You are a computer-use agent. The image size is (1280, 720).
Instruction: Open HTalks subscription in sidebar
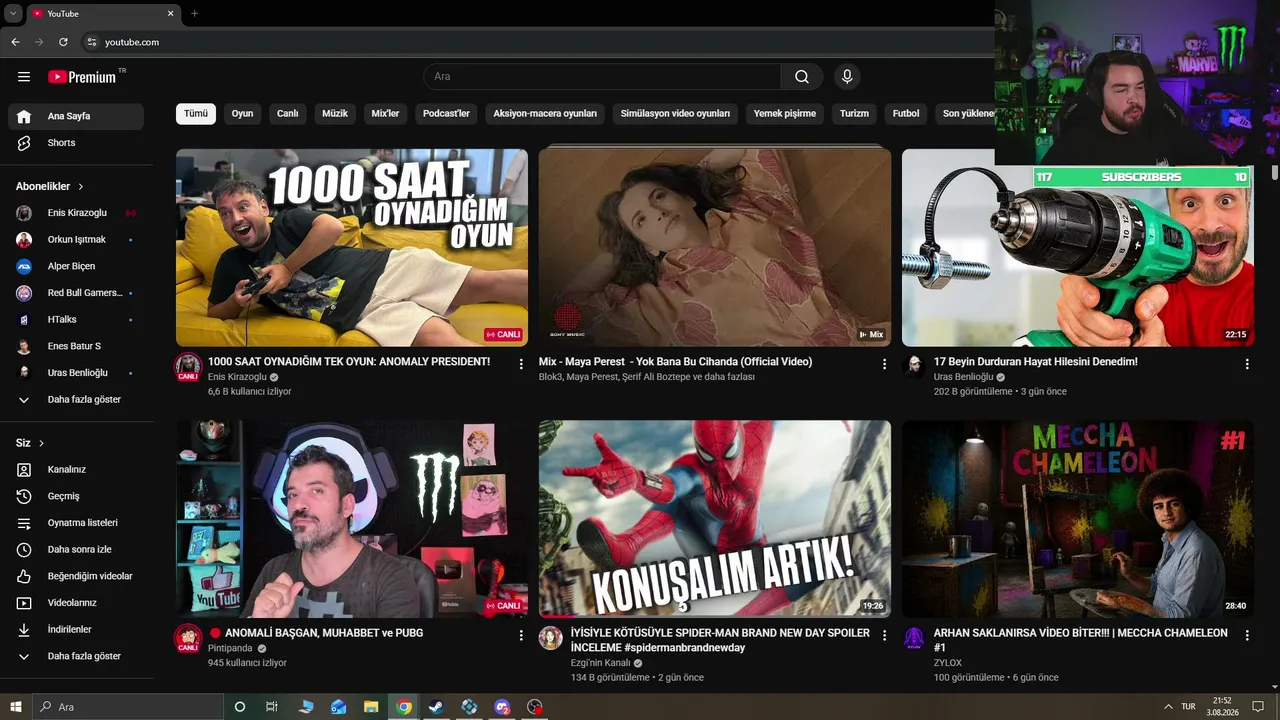pyautogui.click(x=76, y=320)
